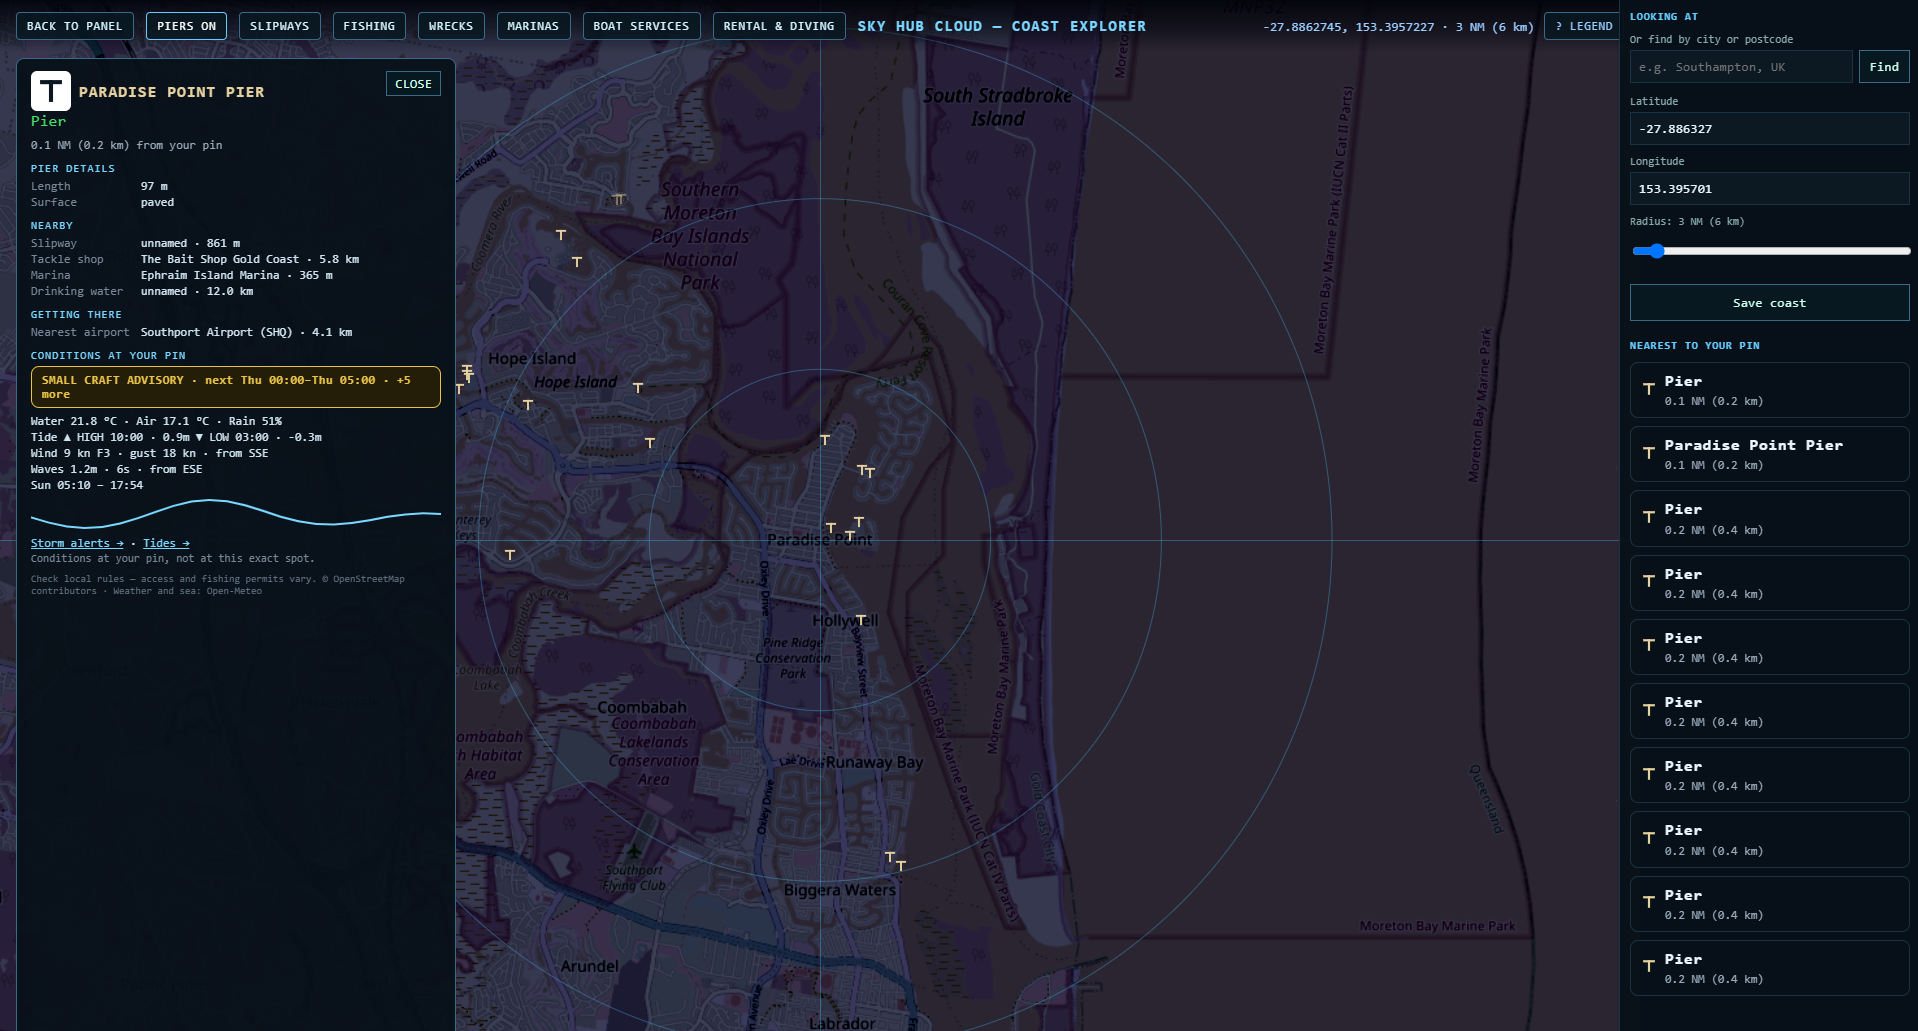
Task: Click 'The Bait Shop Gold Coast · 5.8 km'
Action: [x=250, y=259]
